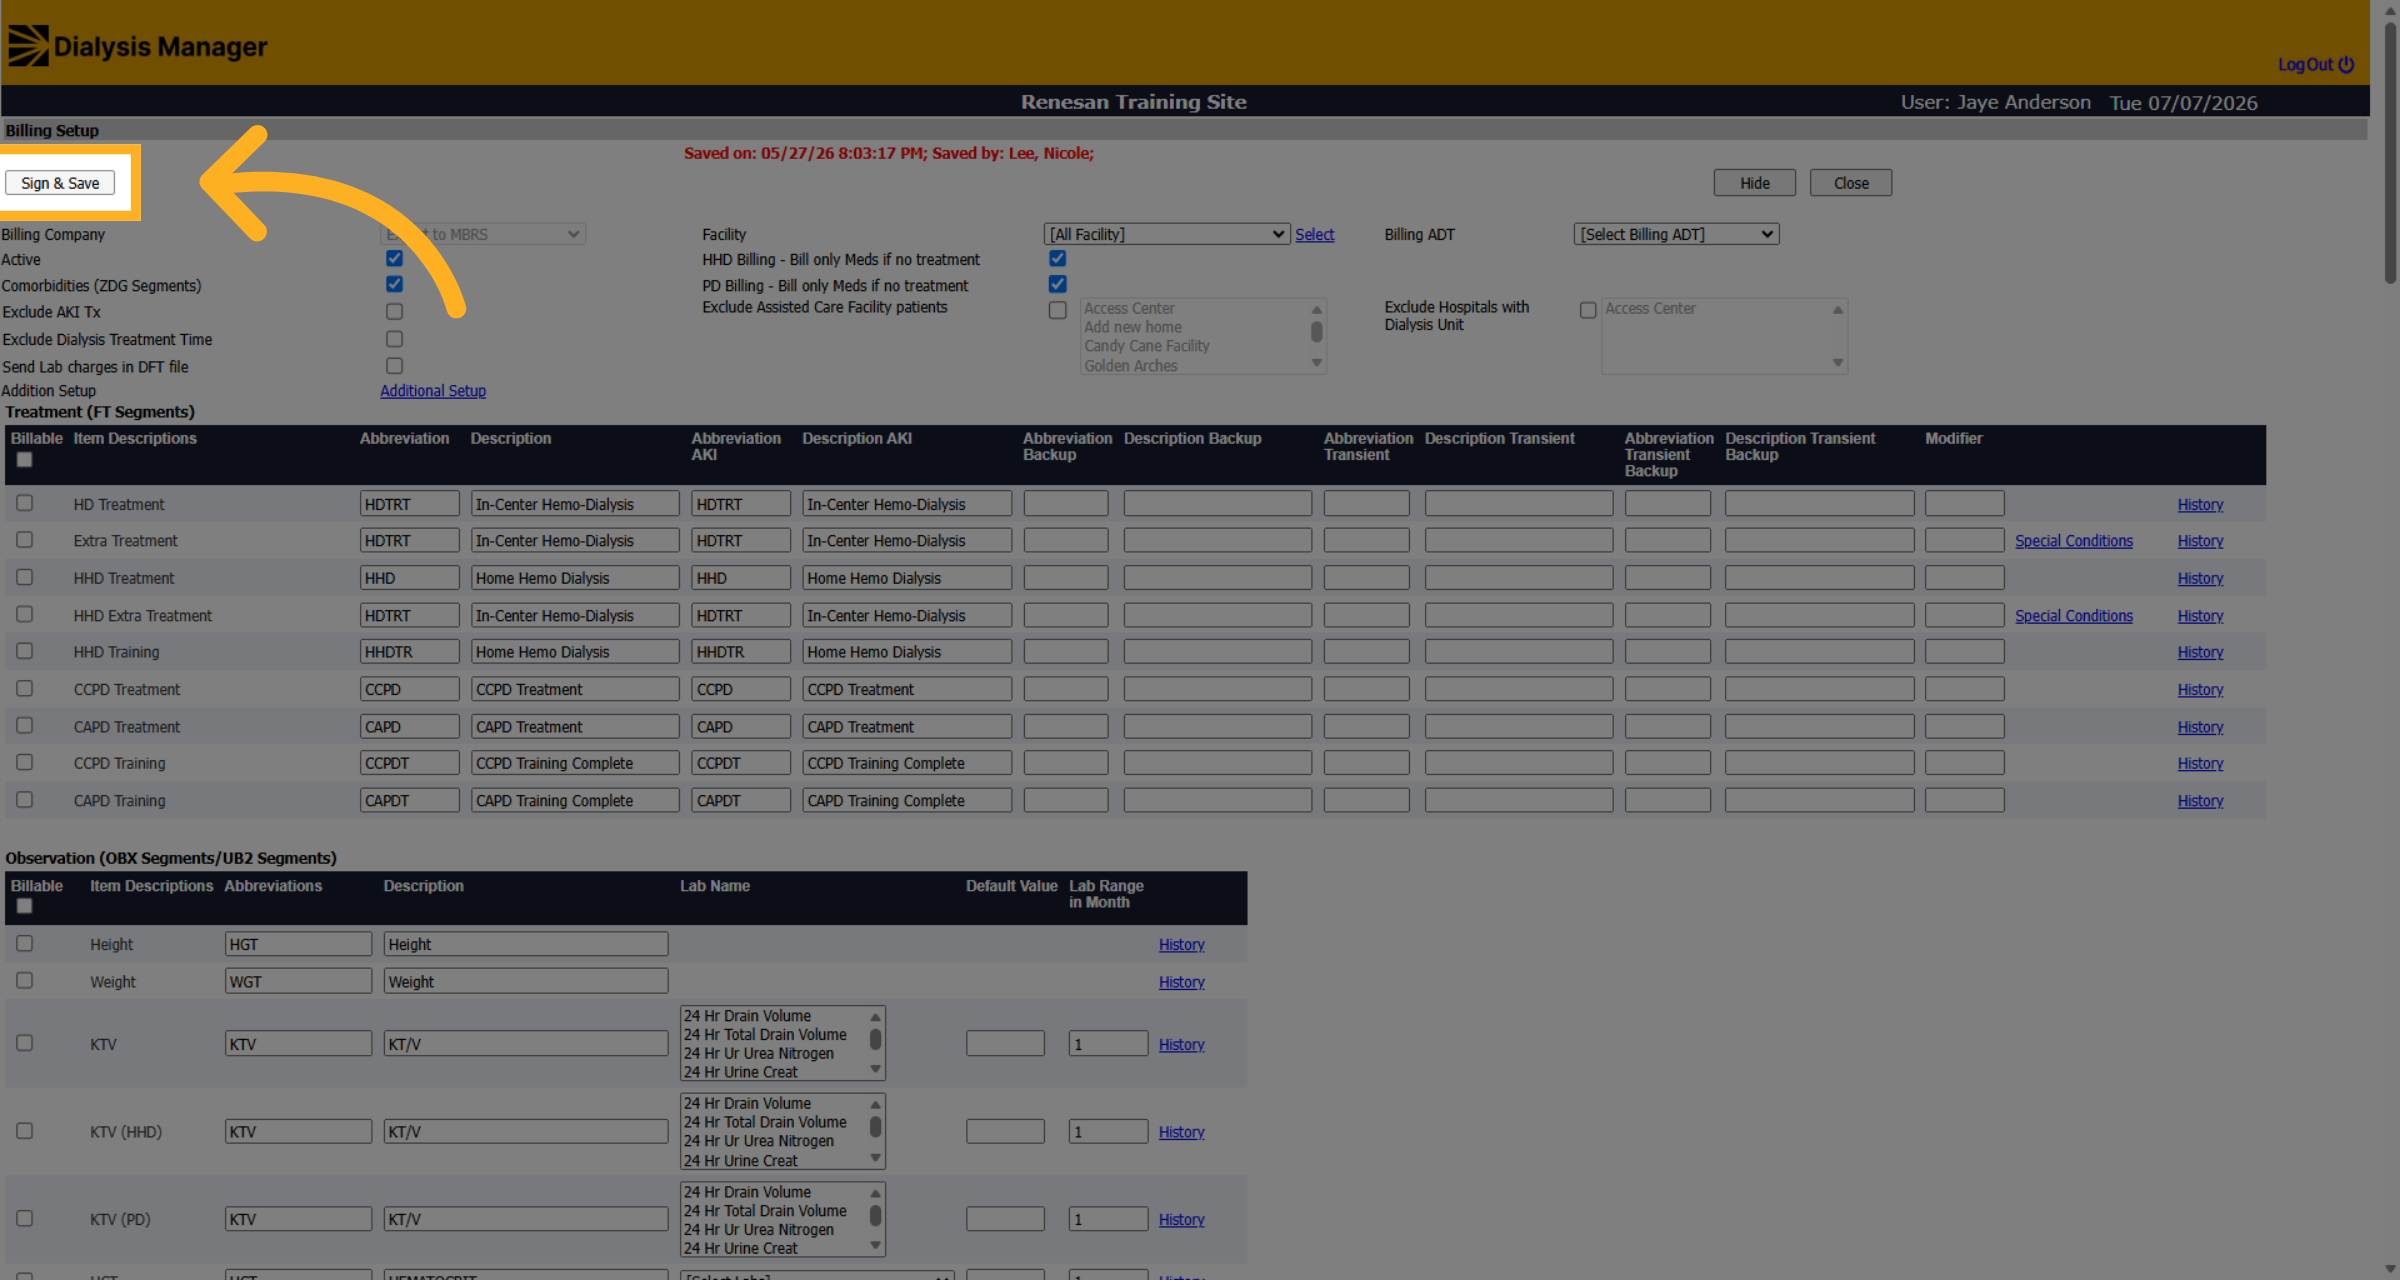Open History for the HD Treatment row
The width and height of the screenshot is (2400, 1280).
point(2200,505)
